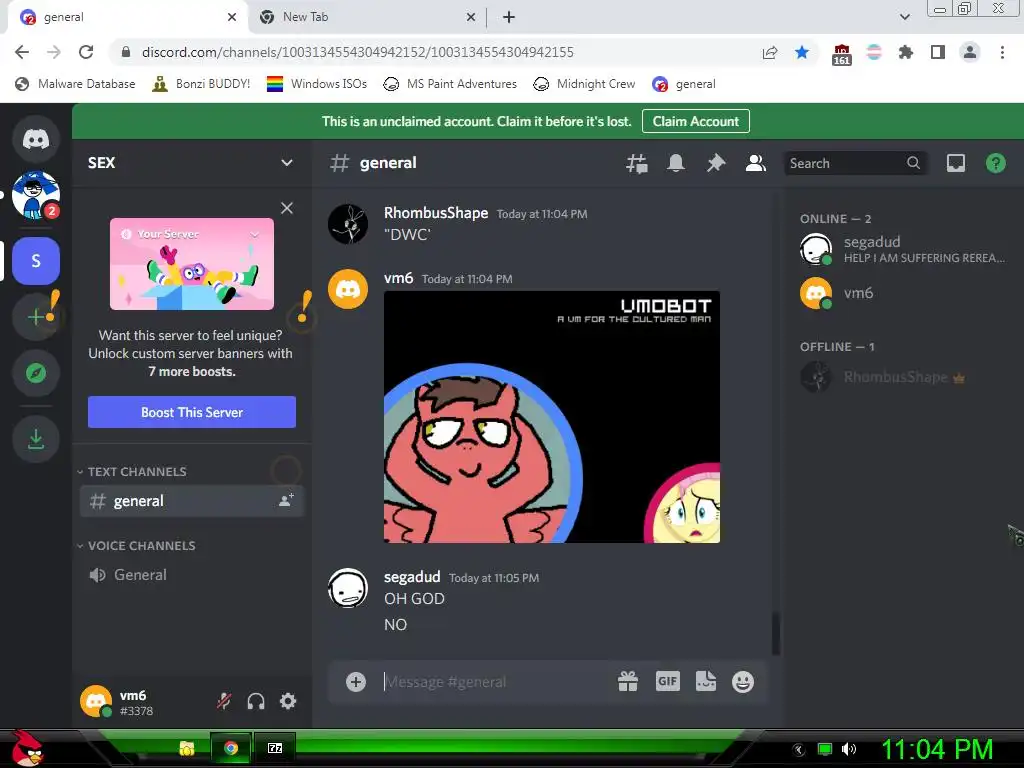Image resolution: width=1024 pixels, height=768 pixels.
Task: Download apps icon in server list
Action: pyautogui.click(x=36, y=439)
